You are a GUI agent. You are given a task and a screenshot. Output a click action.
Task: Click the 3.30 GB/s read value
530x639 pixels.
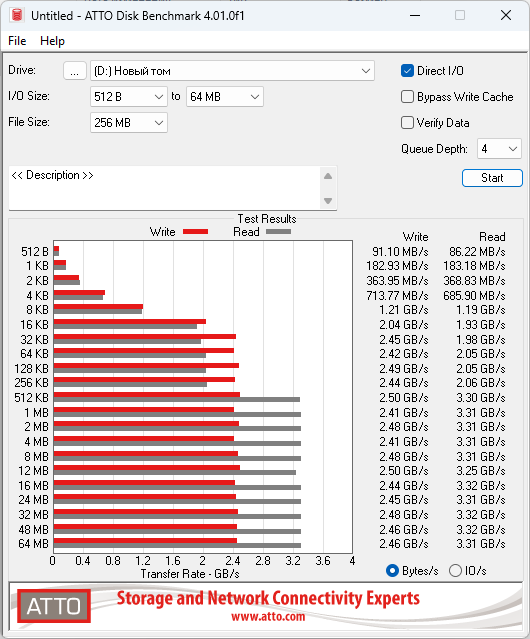coord(481,398)
